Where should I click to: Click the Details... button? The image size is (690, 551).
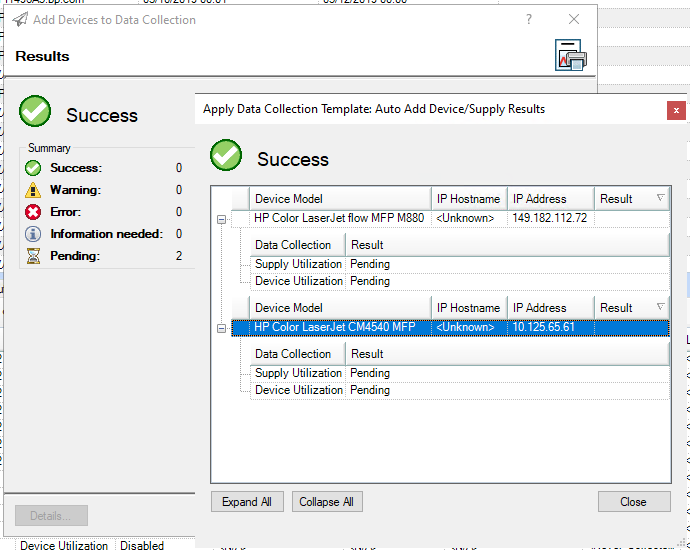pos(51,516)
